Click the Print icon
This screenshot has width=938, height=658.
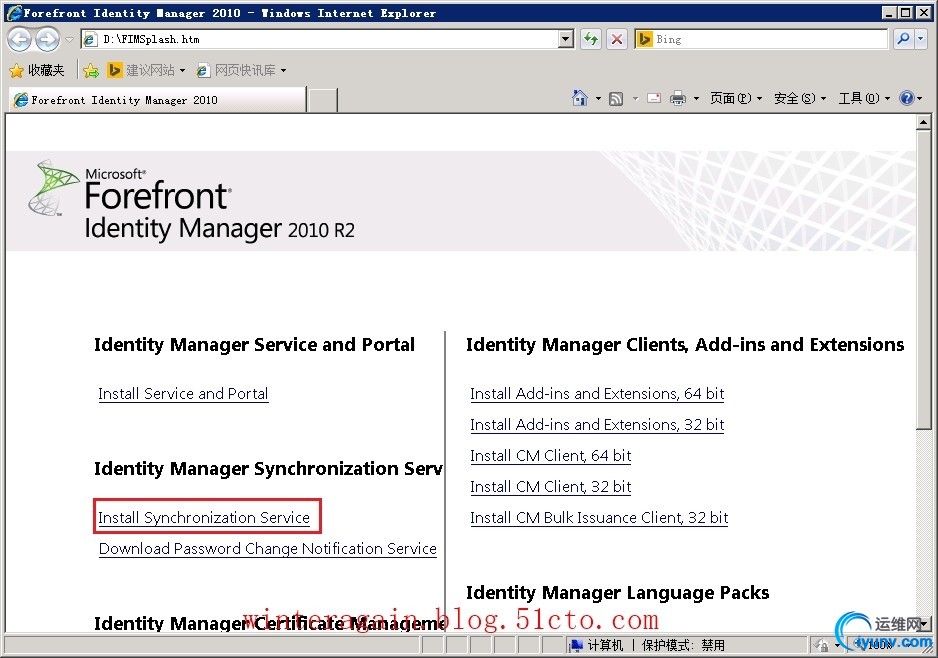tap(678, 98)
